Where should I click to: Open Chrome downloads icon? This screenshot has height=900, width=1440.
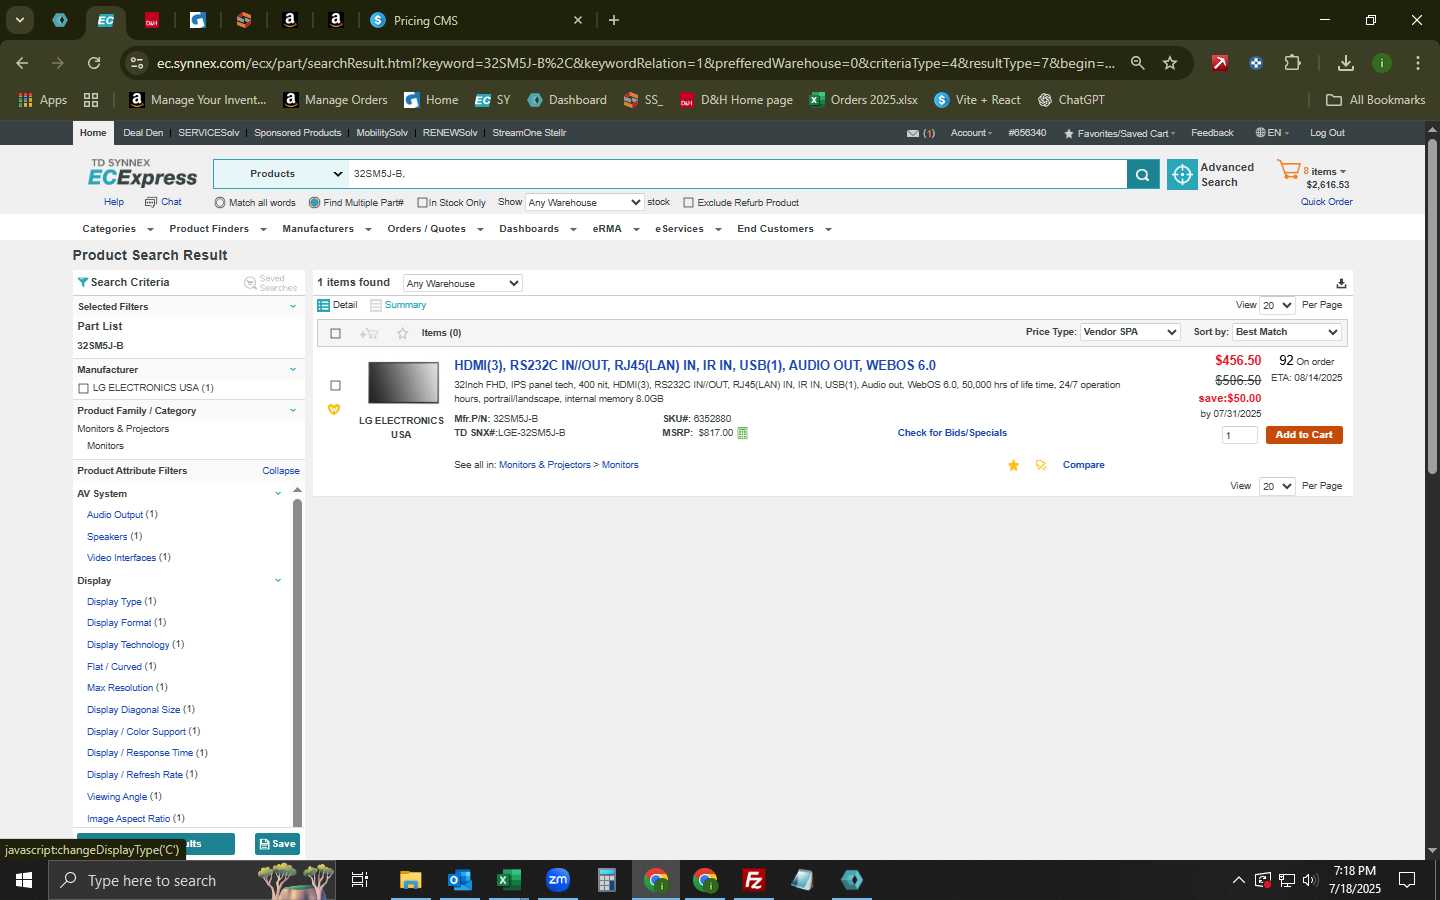click(x=1346, y=63)
